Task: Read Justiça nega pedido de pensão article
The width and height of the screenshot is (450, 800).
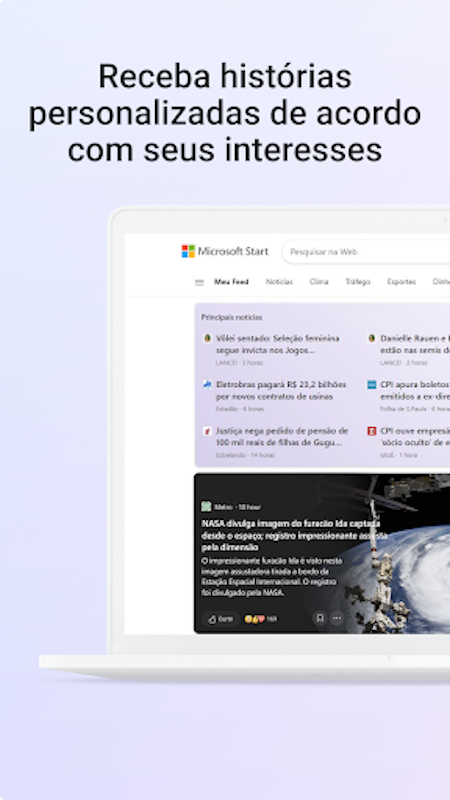Action: tap(282, 437)
